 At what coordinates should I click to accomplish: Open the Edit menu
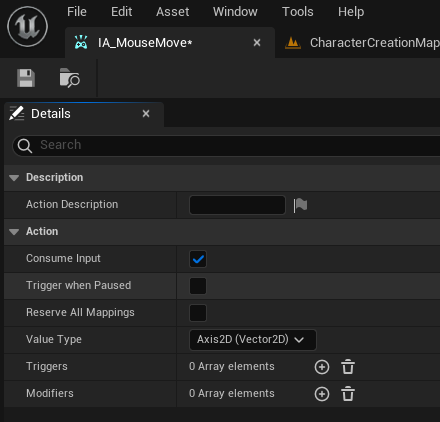coord(122,12)
